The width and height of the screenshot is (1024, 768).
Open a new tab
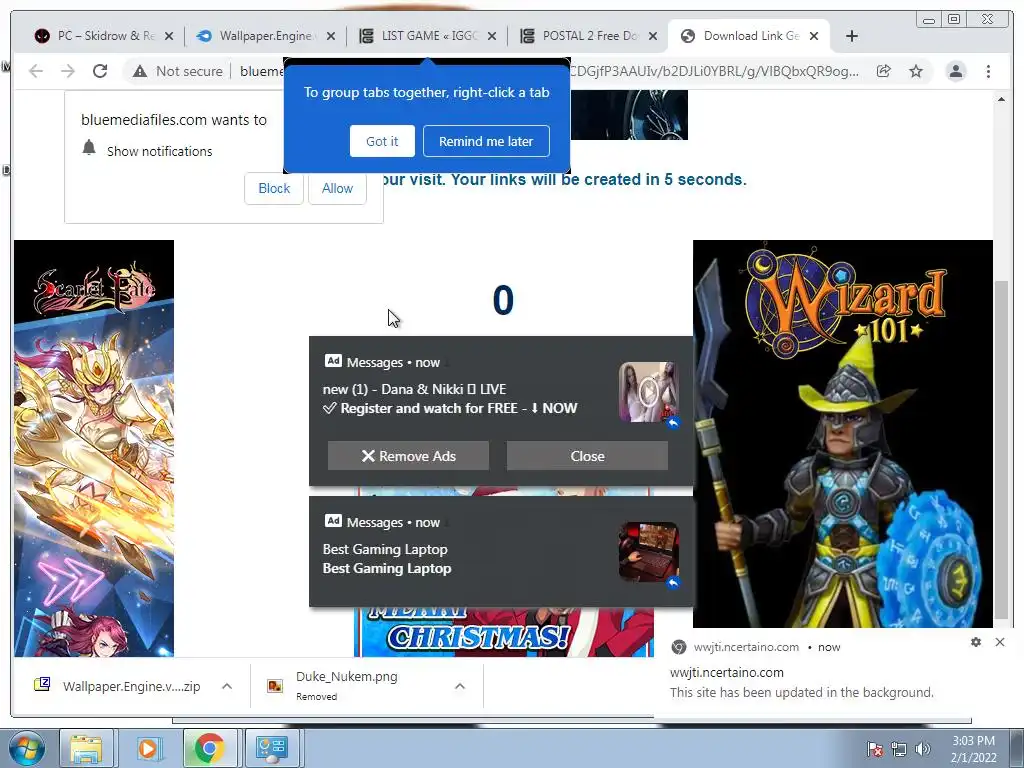(852, 36)
